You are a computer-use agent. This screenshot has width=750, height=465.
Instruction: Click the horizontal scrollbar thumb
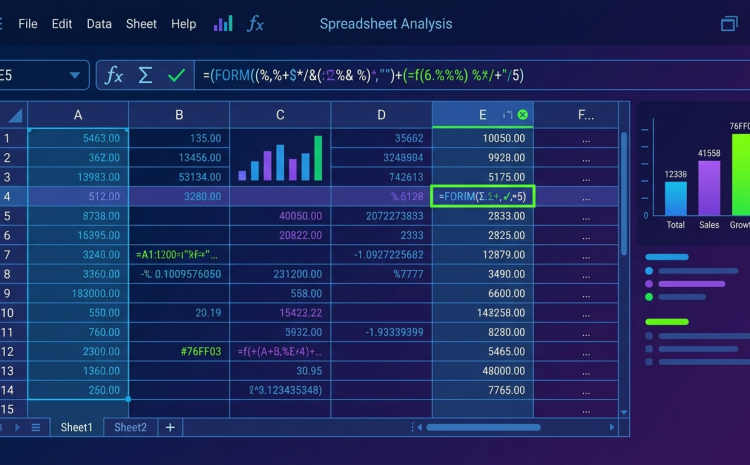pos(484,427)
